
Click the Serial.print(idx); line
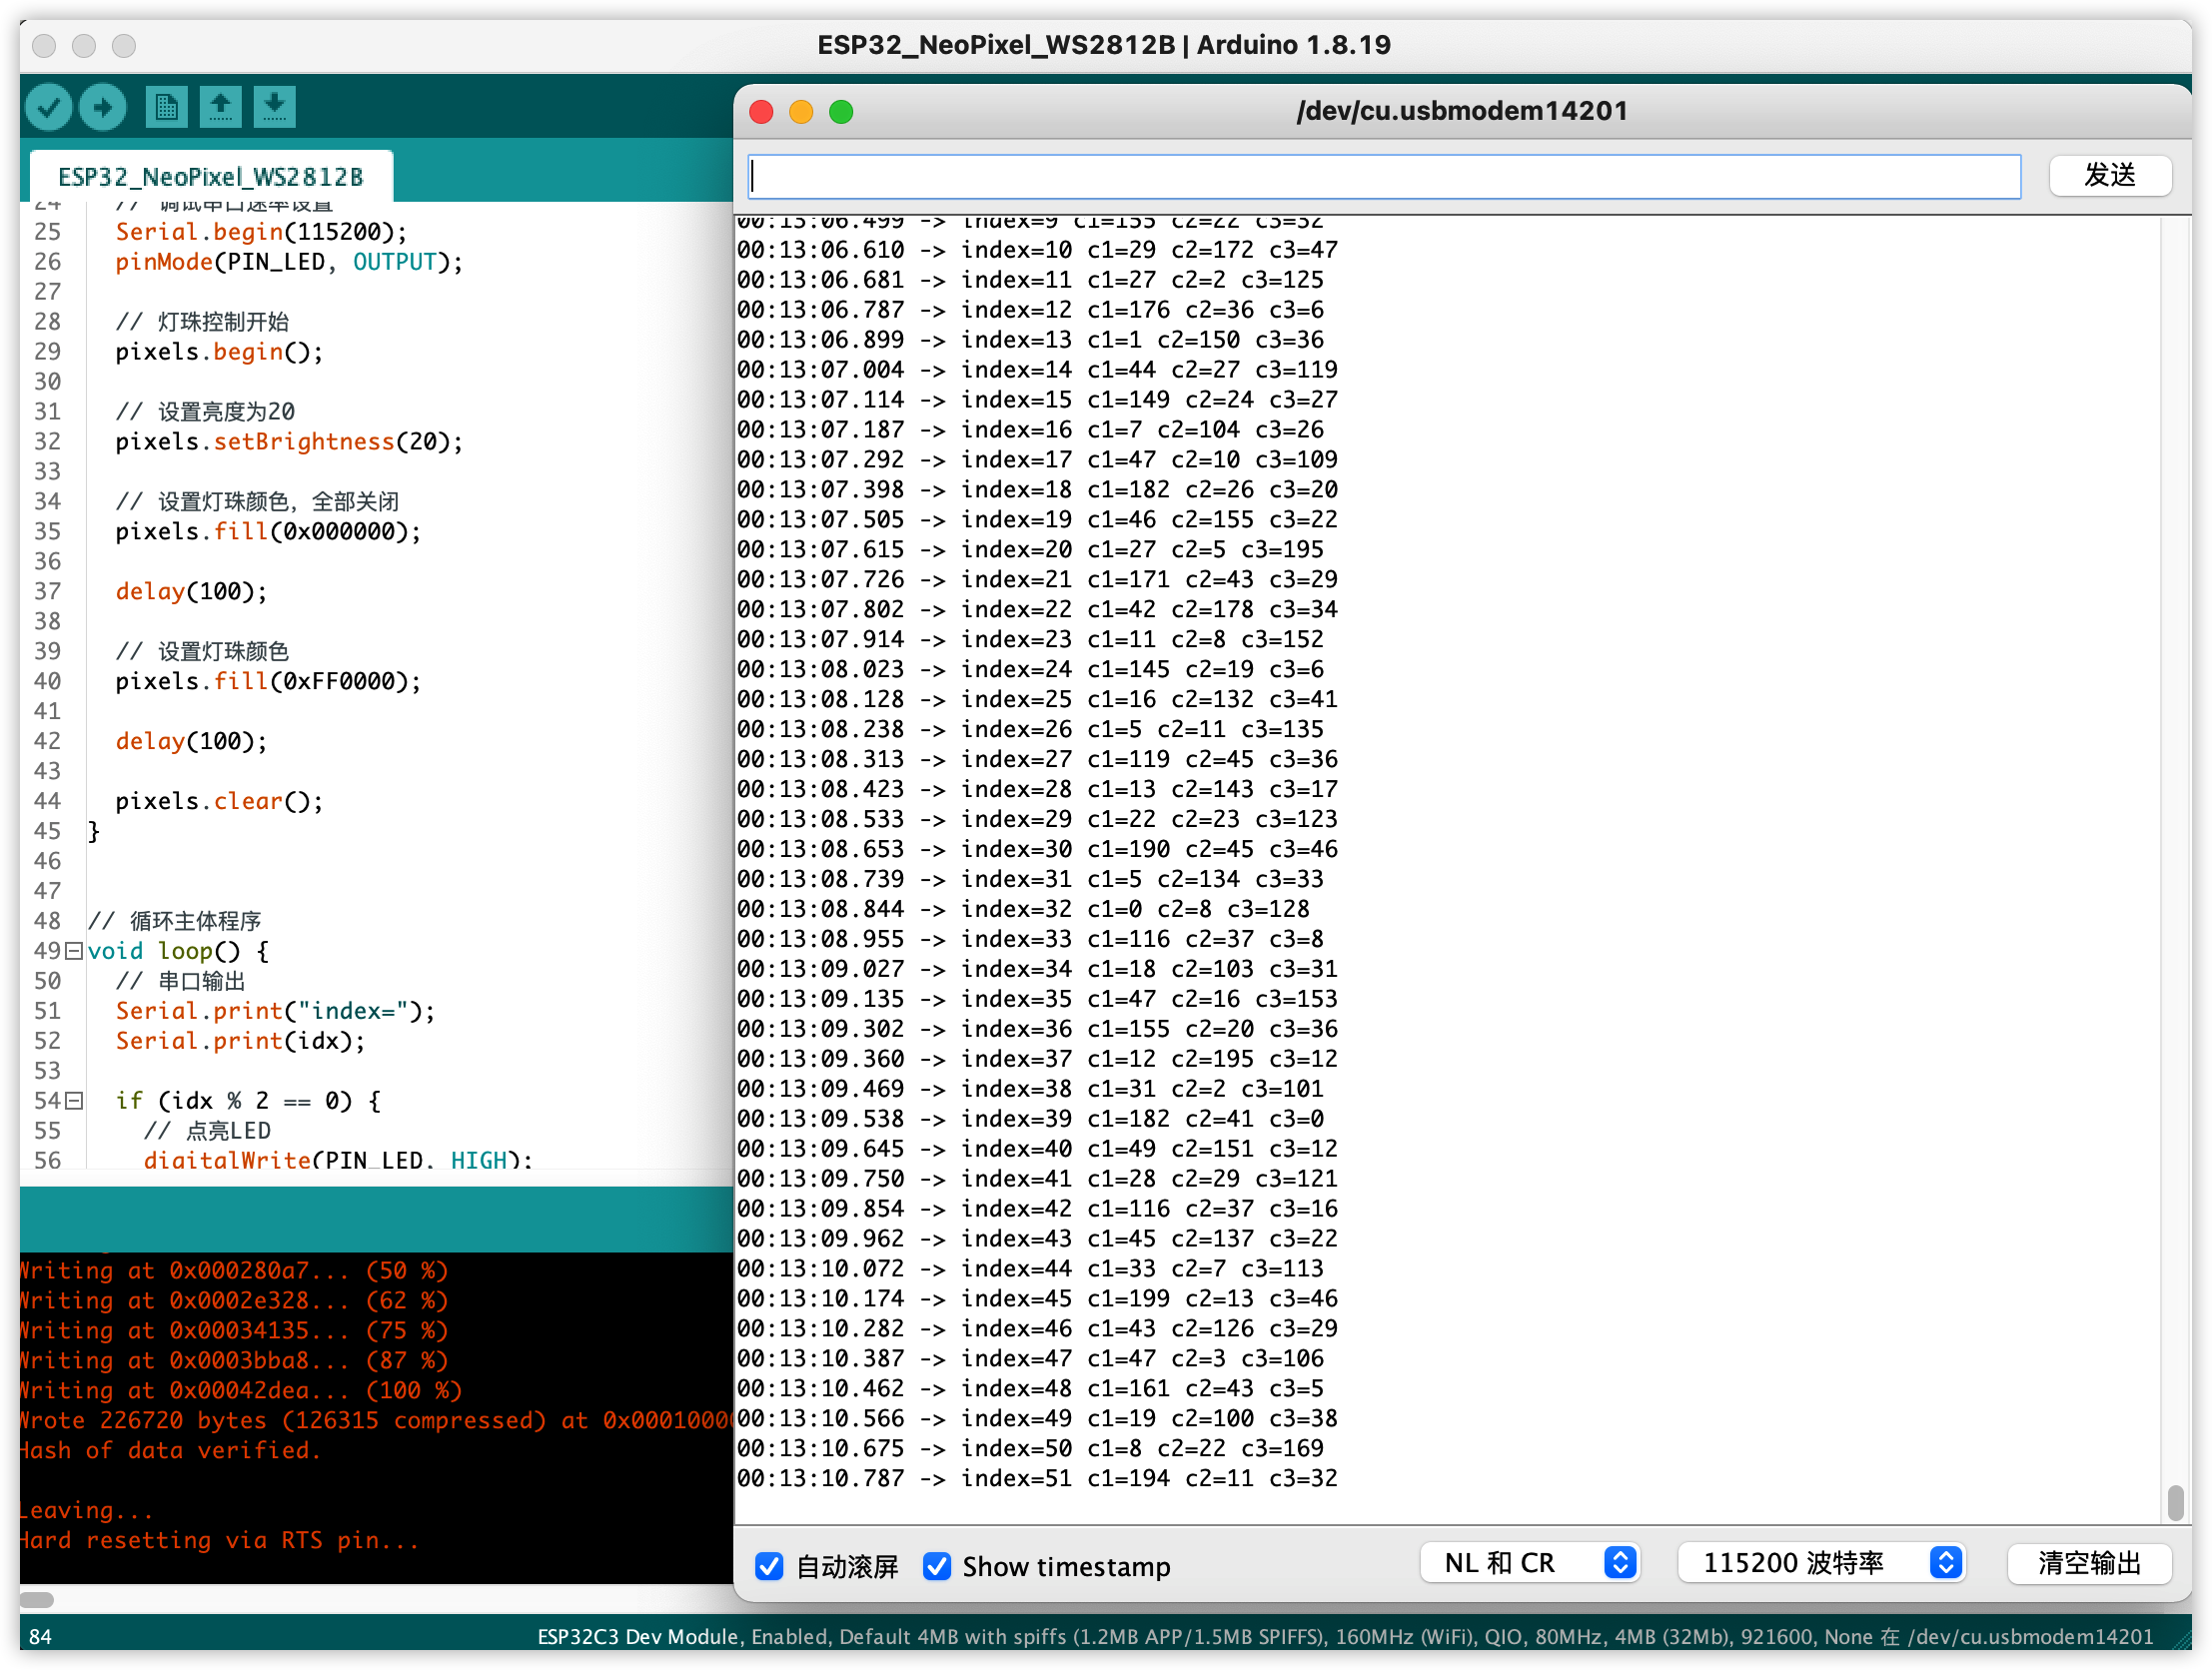[240, 1041]
